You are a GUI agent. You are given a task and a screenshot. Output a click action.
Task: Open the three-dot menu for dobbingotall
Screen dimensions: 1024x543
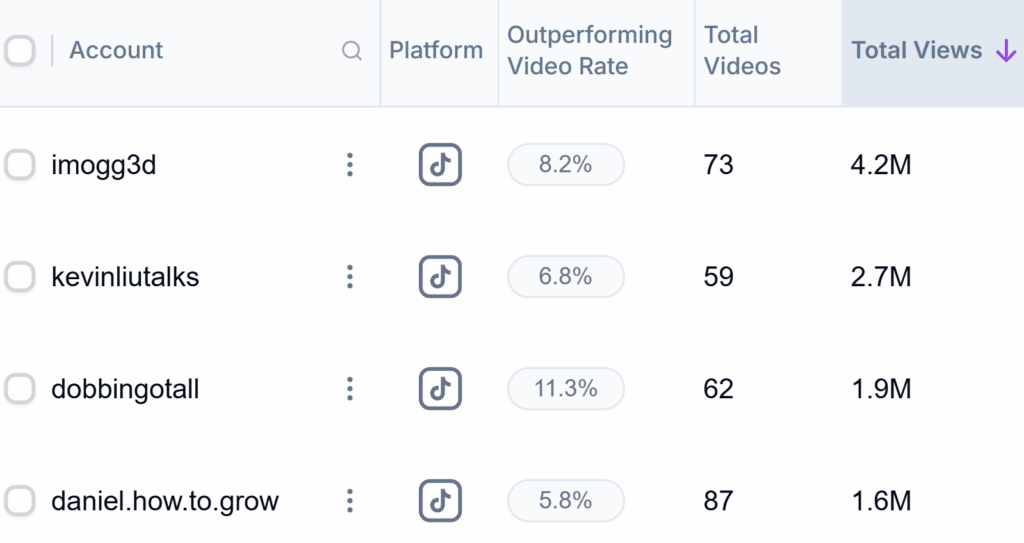tap(349, 389)
